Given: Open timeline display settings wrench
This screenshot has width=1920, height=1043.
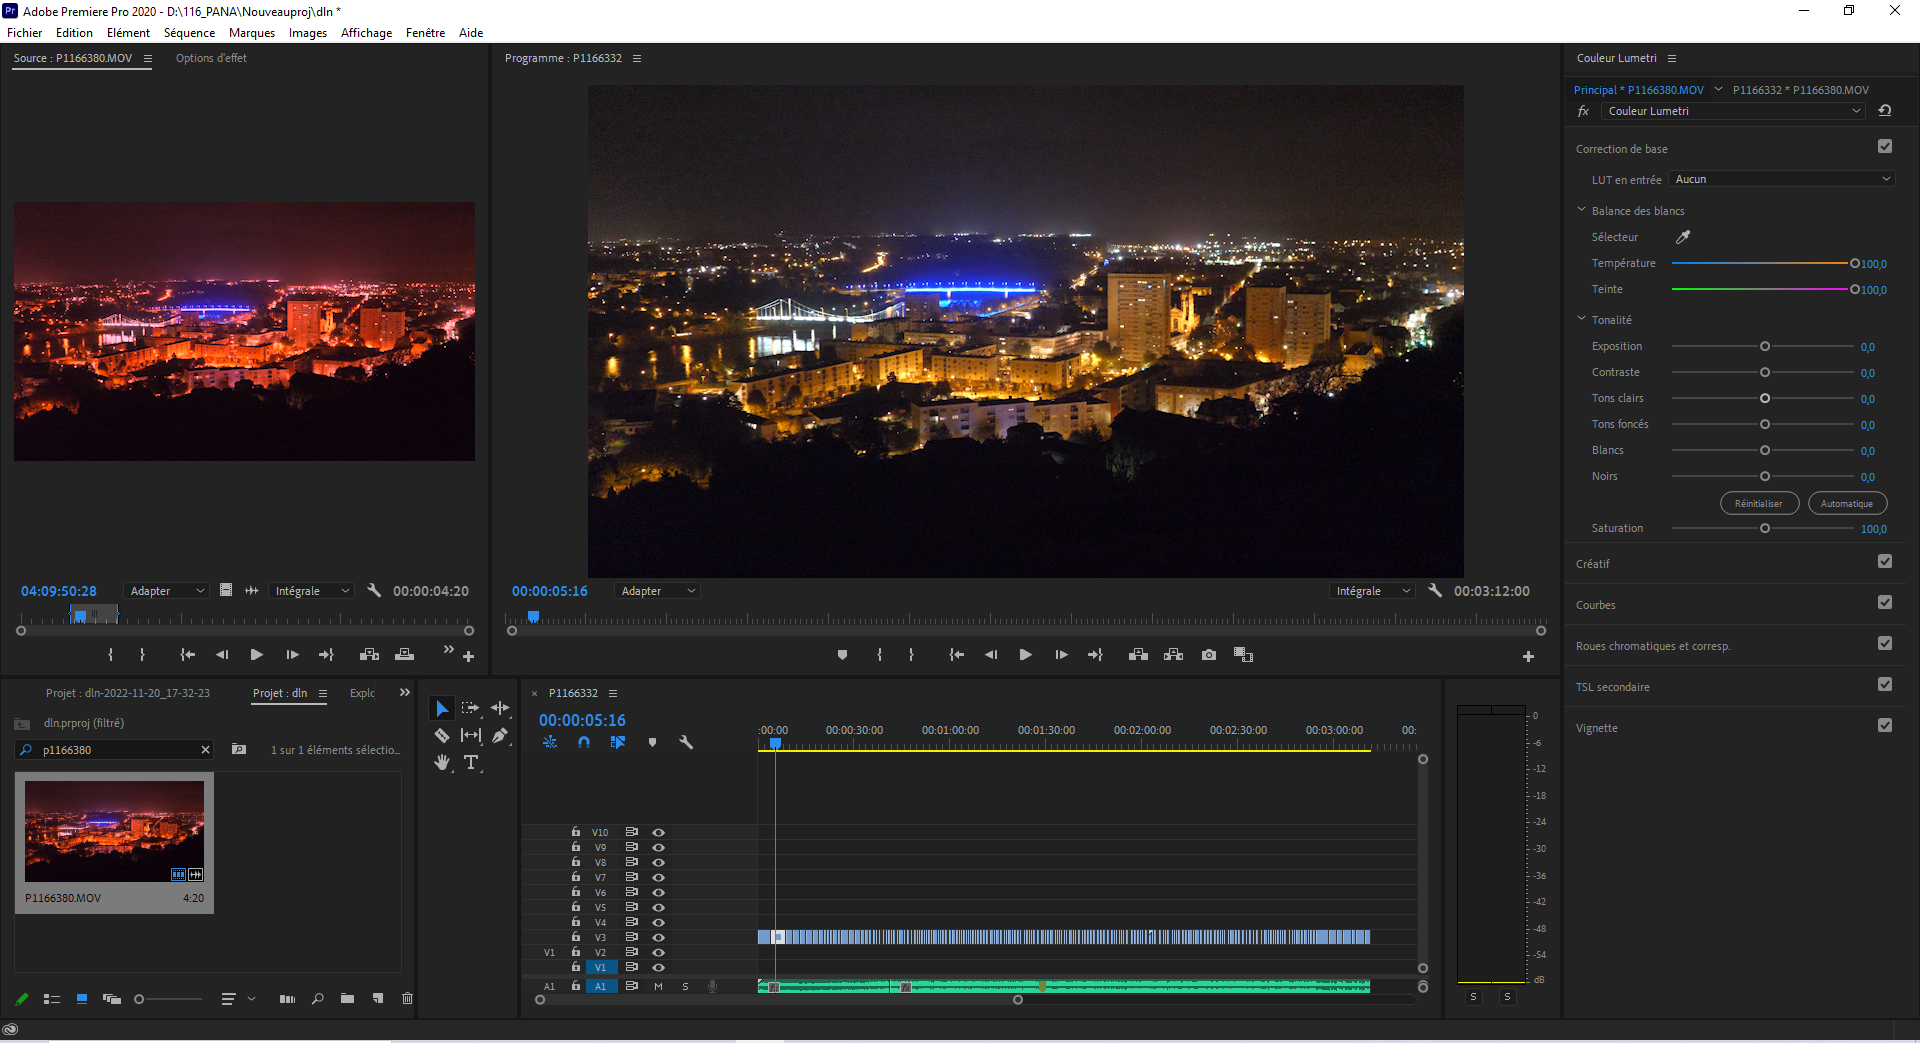Looking at the screenshot, I should click(x=686, y=742).
